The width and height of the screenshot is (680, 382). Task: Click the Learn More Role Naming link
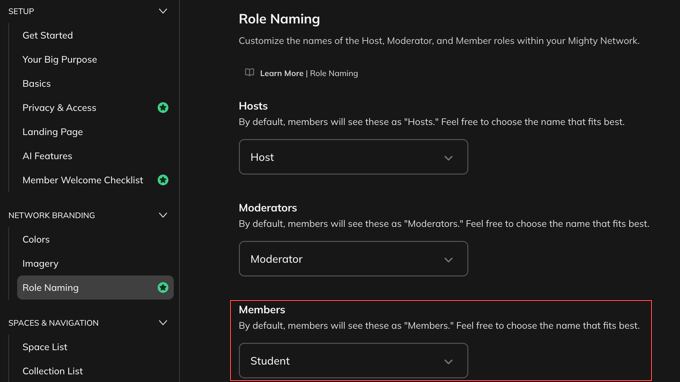point(309,73)
